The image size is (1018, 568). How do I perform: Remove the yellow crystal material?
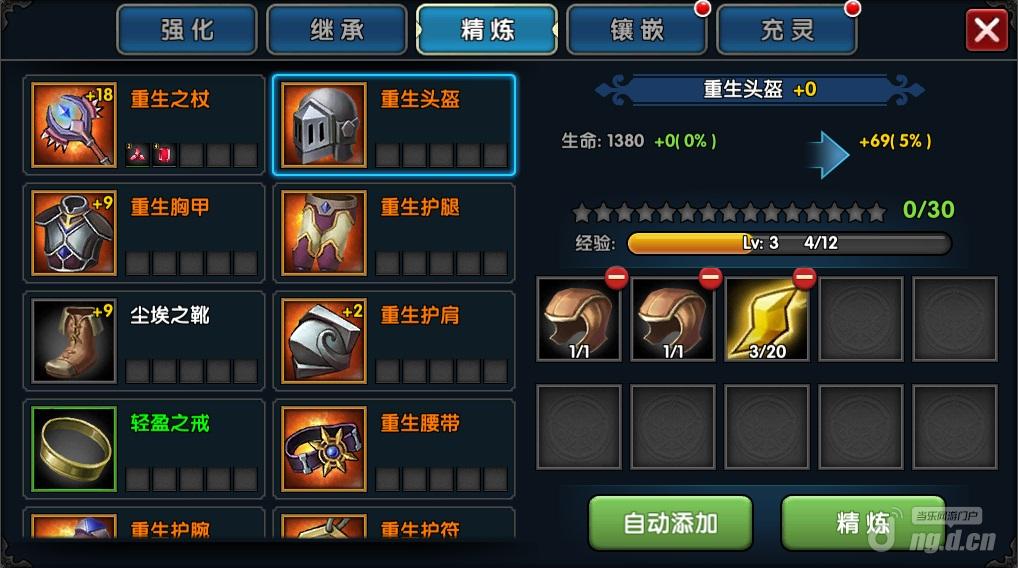pyautogui.click(x=804, y=277)
